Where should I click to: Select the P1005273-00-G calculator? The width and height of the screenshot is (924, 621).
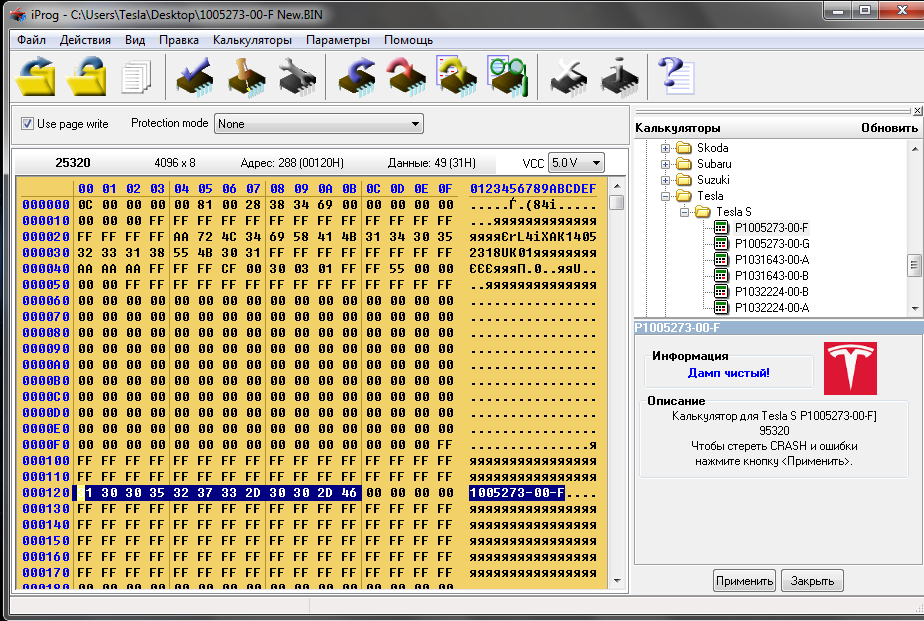772,243
